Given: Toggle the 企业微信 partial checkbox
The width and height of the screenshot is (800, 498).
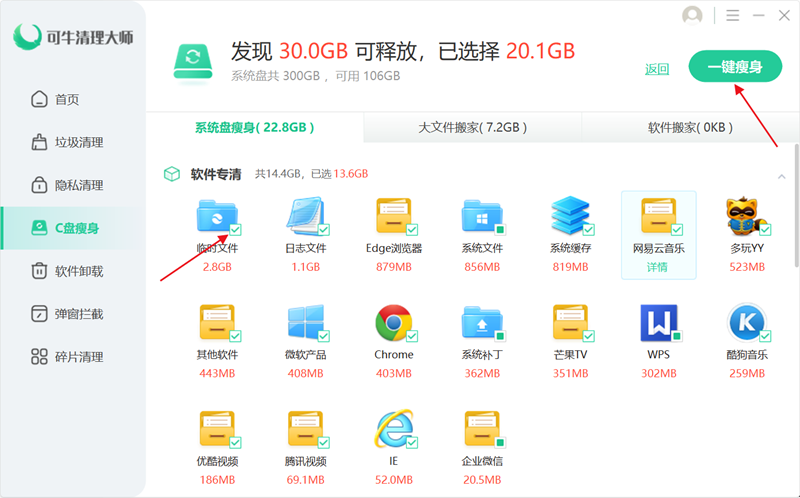Looking at the screenshot, I should point(500,442).
